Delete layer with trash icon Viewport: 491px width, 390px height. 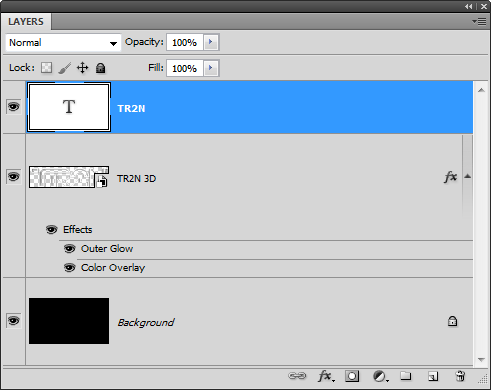pyautogui.click(x=460, y=376)
